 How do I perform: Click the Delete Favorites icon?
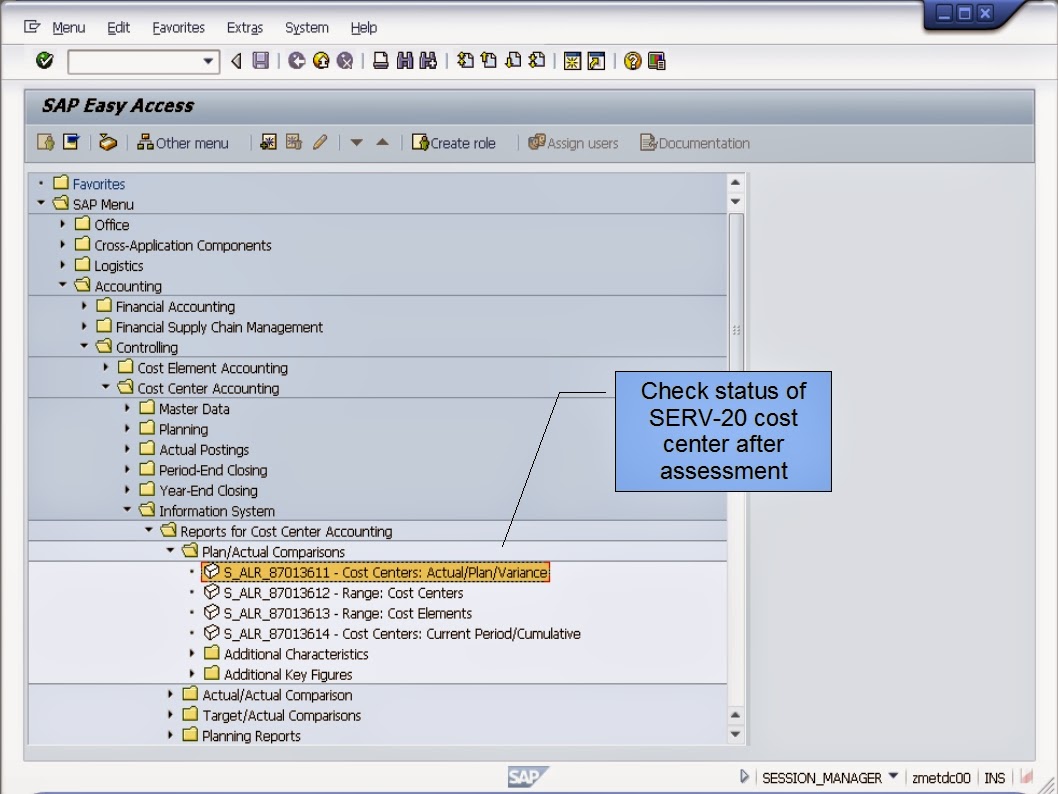tap(294, 142)
